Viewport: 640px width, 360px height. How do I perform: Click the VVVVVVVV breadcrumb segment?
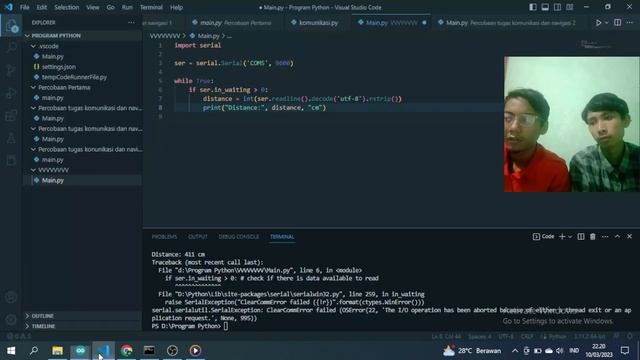click(x=165, y=36)
